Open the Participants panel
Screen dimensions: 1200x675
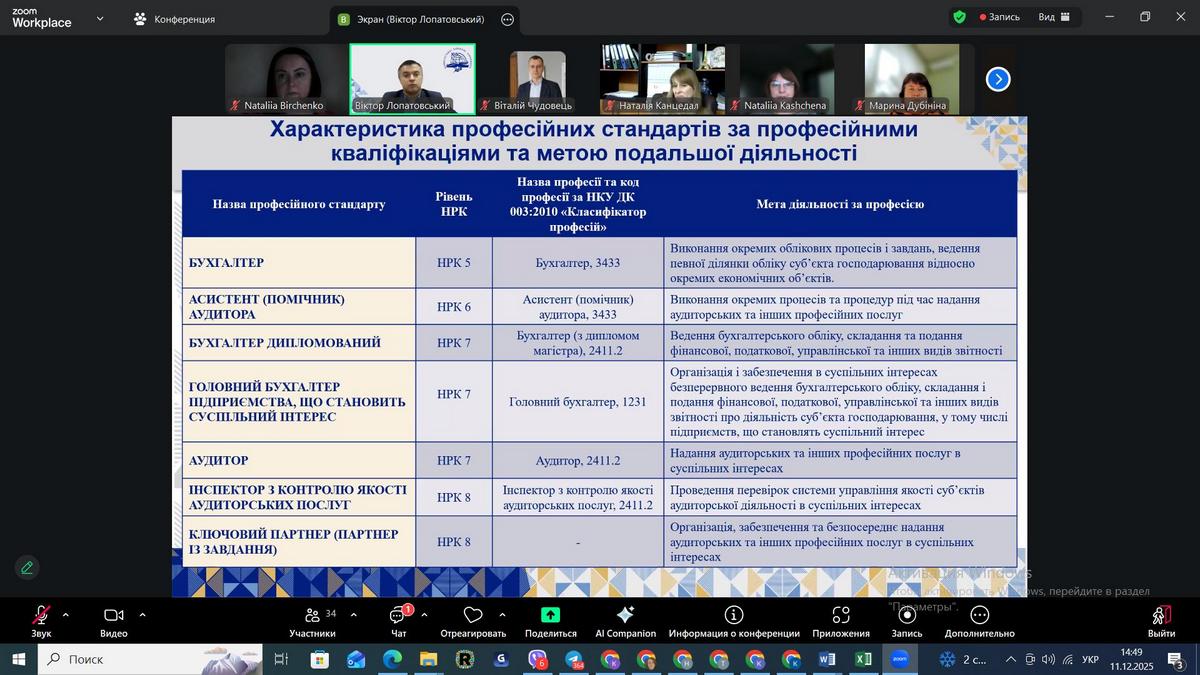[x=313, y=620]
